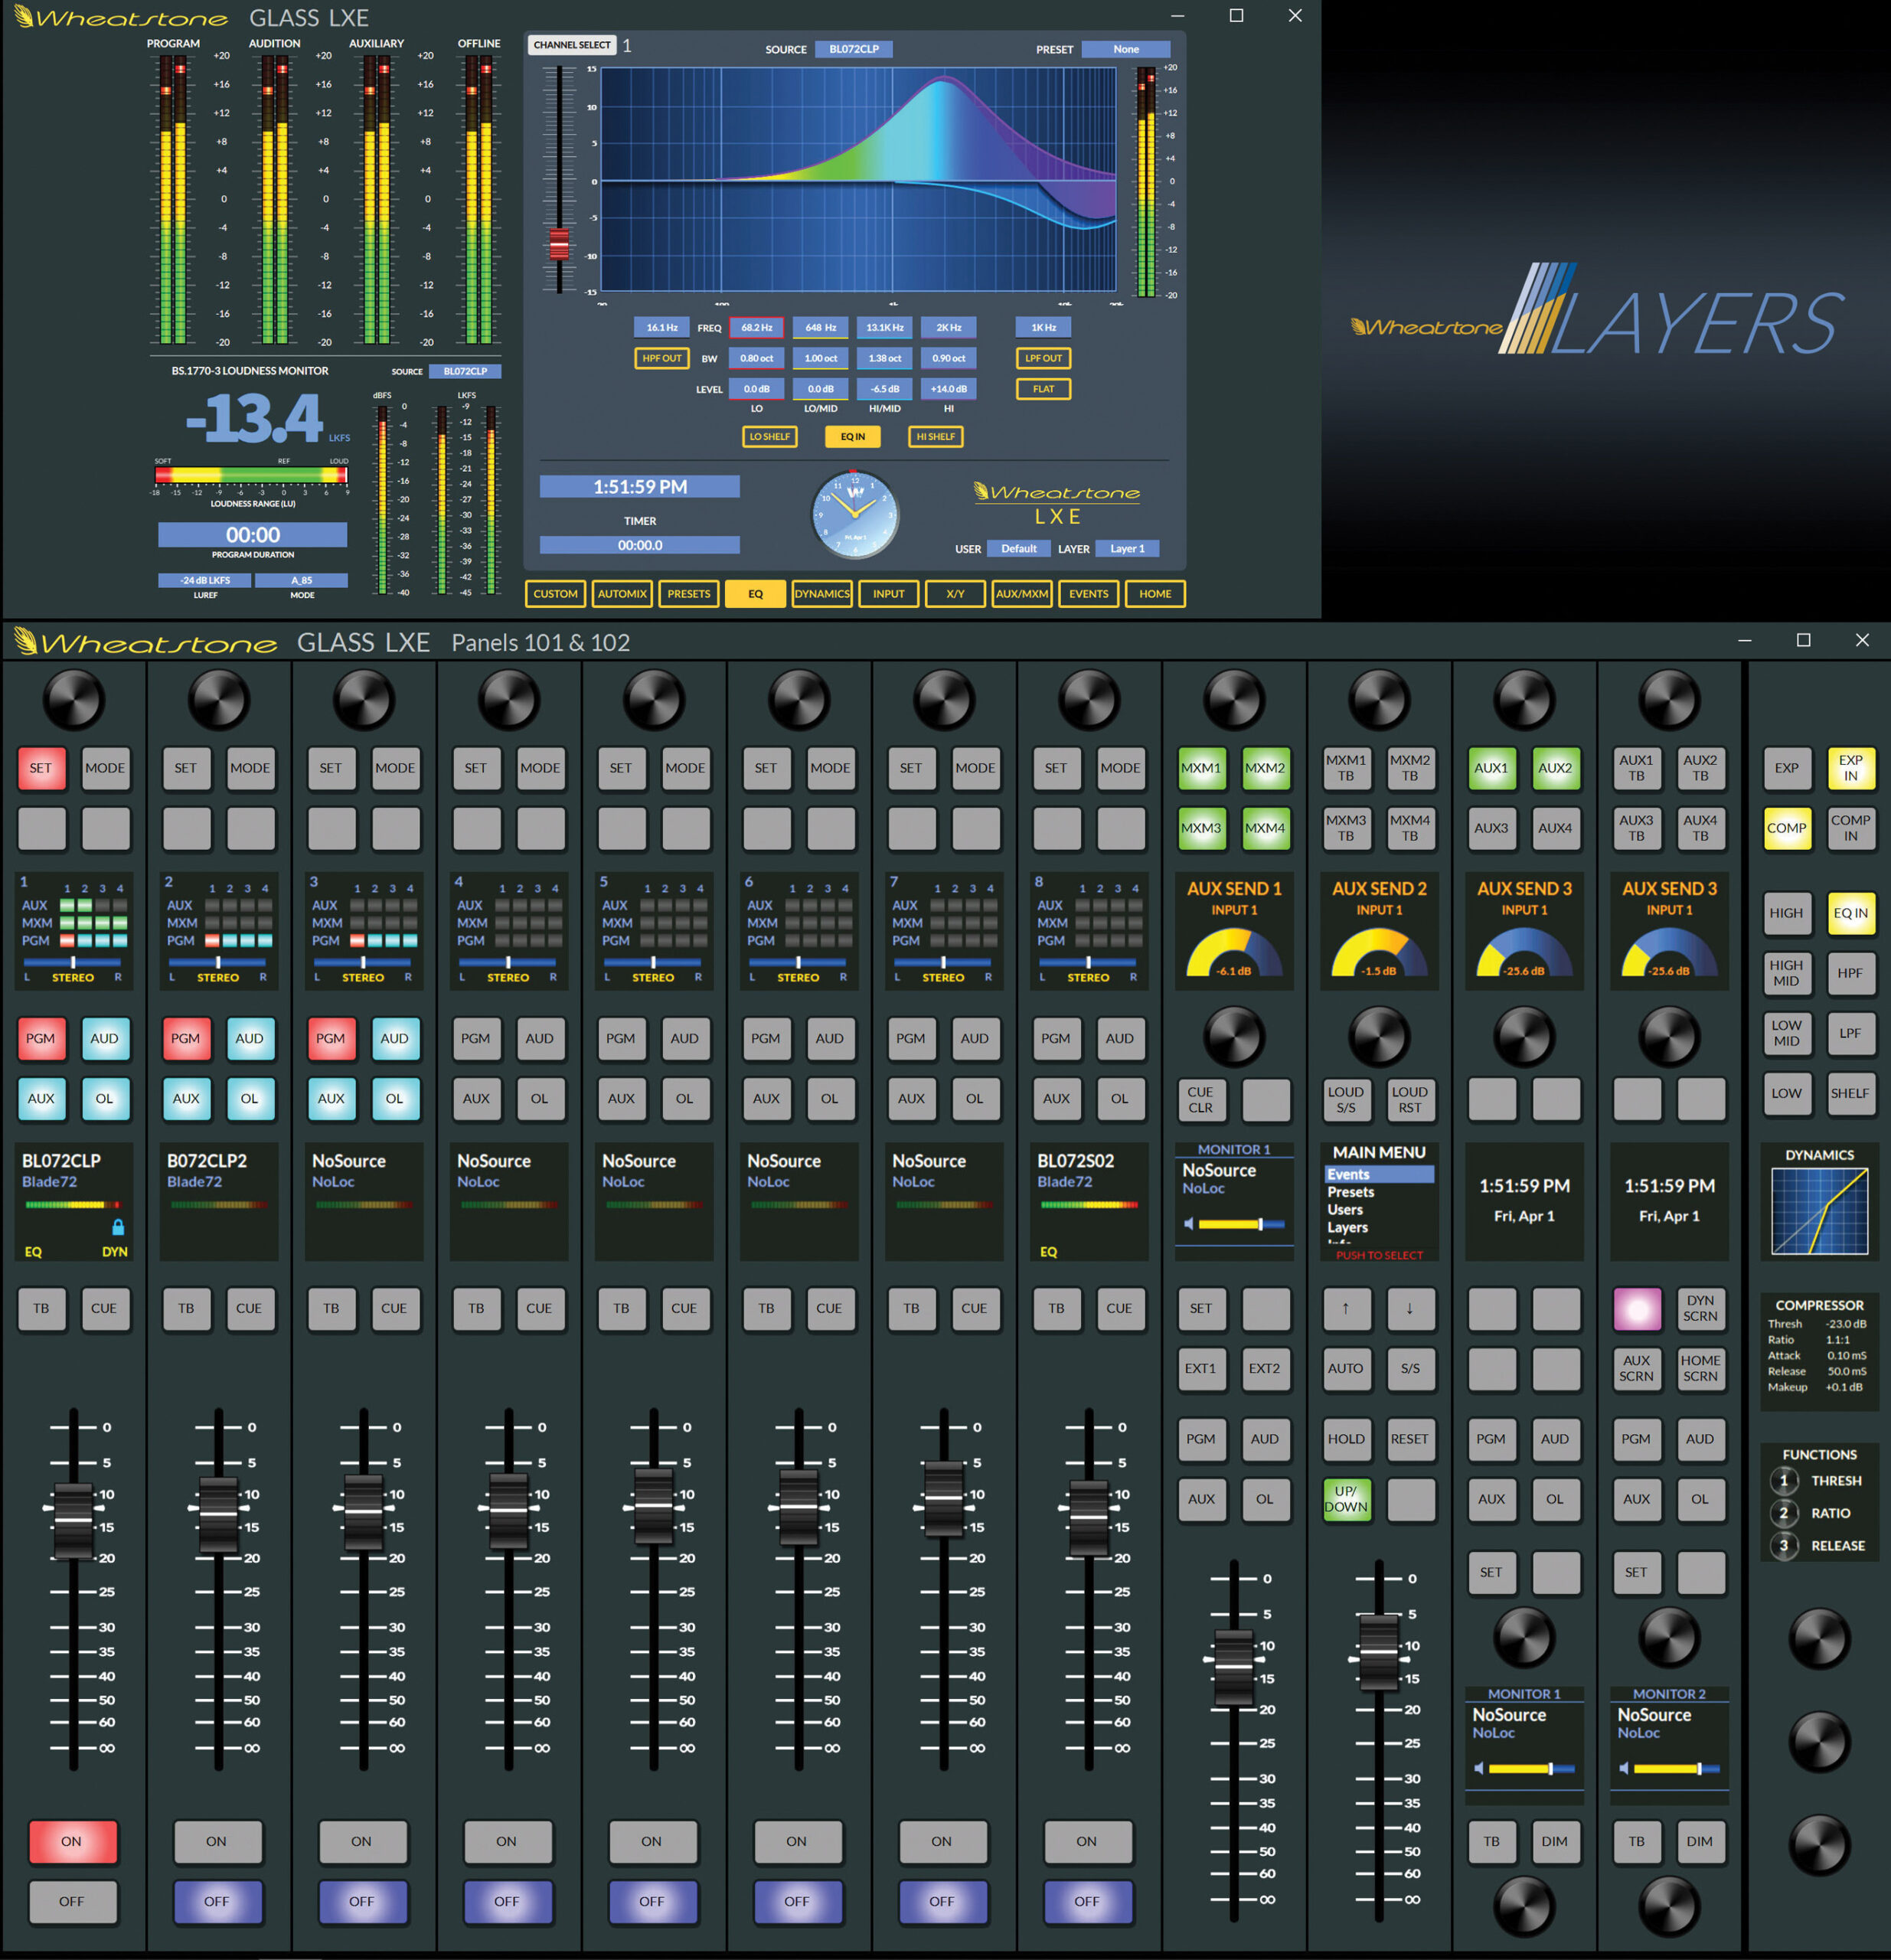Click the analog clock face
The width and height of the screenshot is (1891, 1960).
point(854,515)
